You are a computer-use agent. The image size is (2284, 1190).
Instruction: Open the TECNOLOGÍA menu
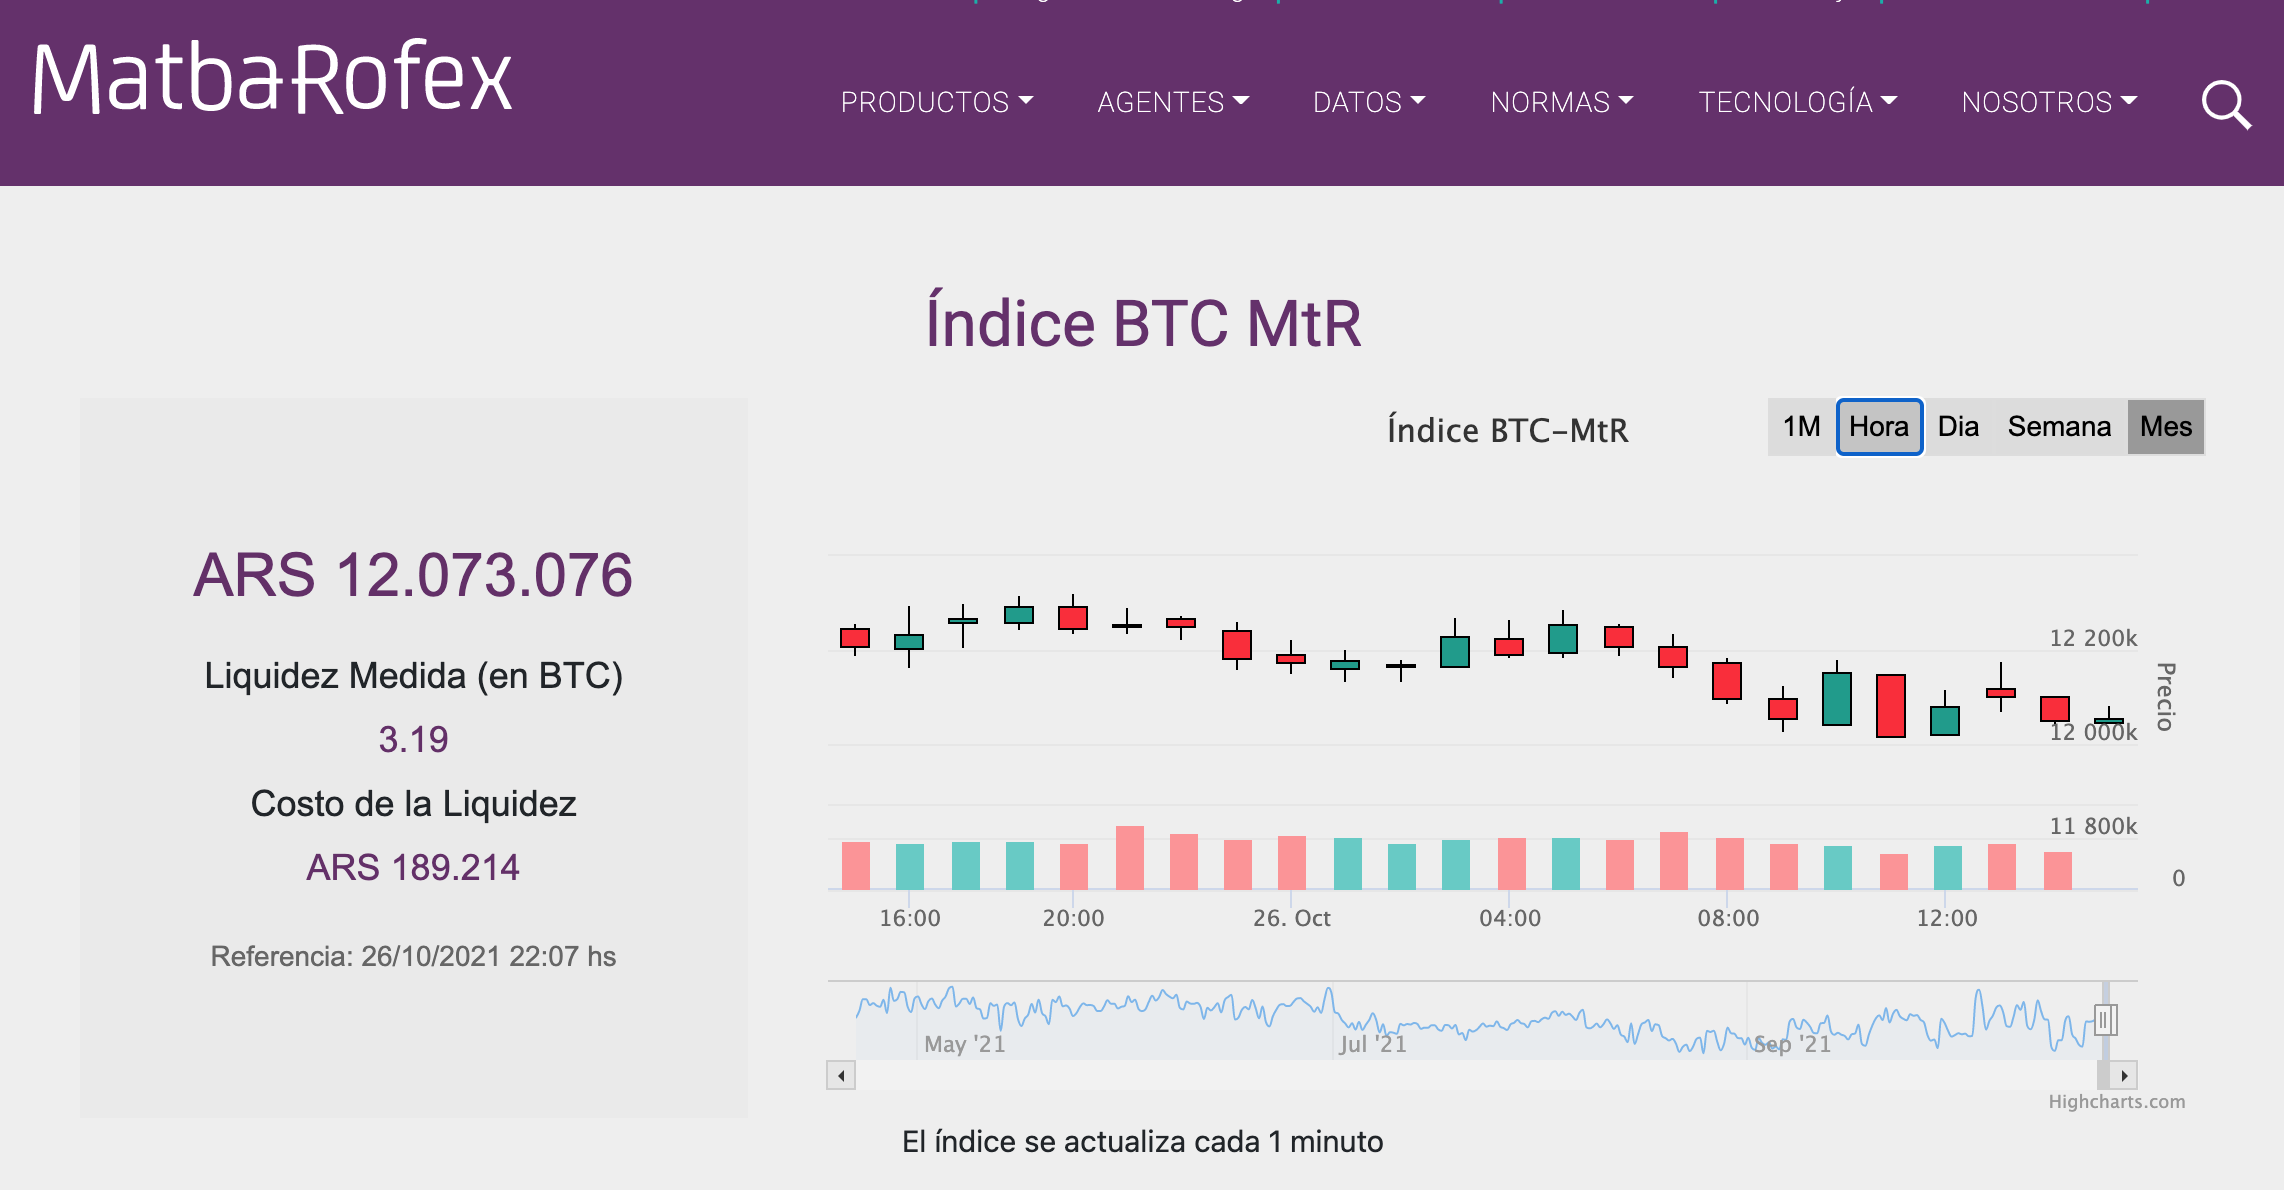pos(1797,102)
